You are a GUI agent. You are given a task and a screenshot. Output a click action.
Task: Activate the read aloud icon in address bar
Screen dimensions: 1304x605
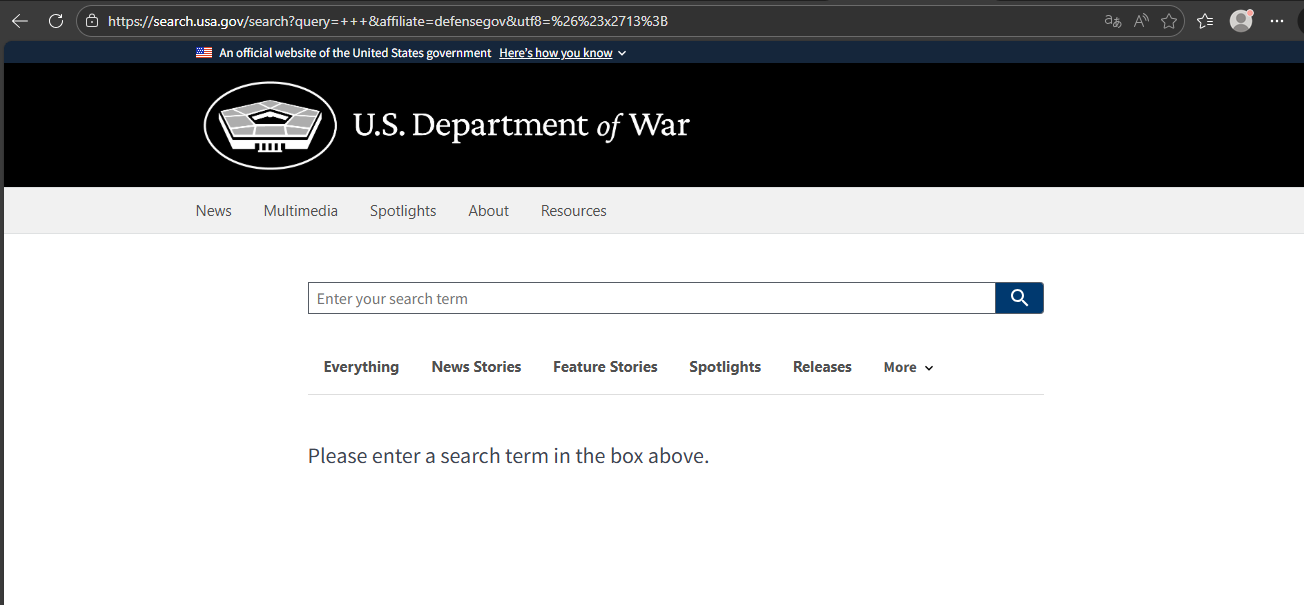click(x=1141, y=21)
